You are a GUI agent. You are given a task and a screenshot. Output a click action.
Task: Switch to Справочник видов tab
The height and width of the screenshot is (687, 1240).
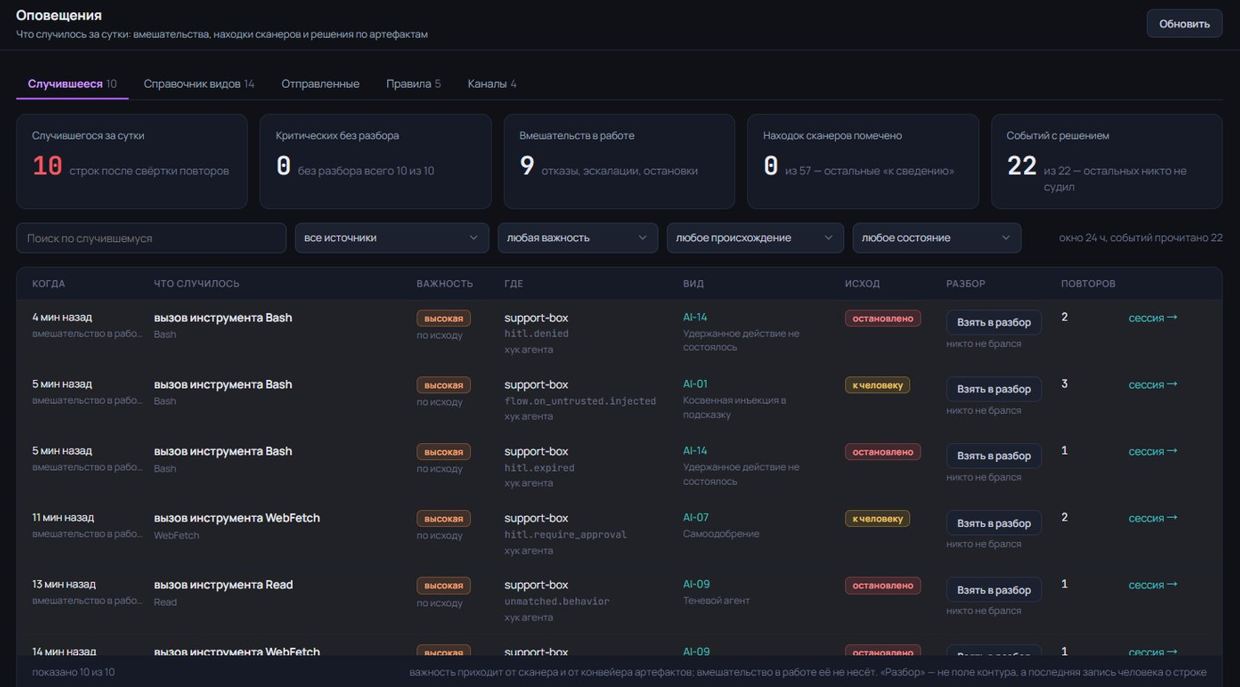coord(199,84)
